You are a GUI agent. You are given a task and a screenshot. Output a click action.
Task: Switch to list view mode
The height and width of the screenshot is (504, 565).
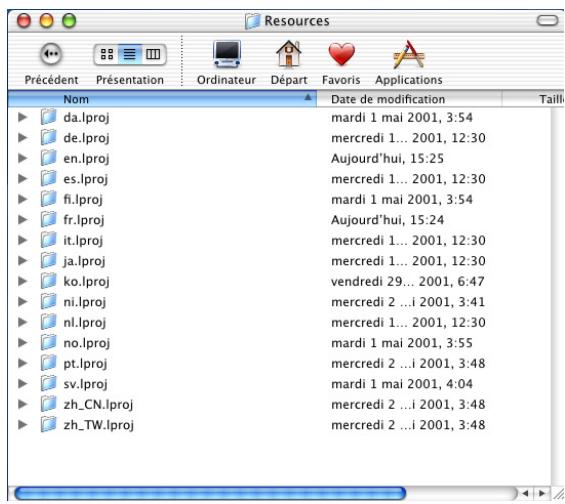[x=129, y=54]
